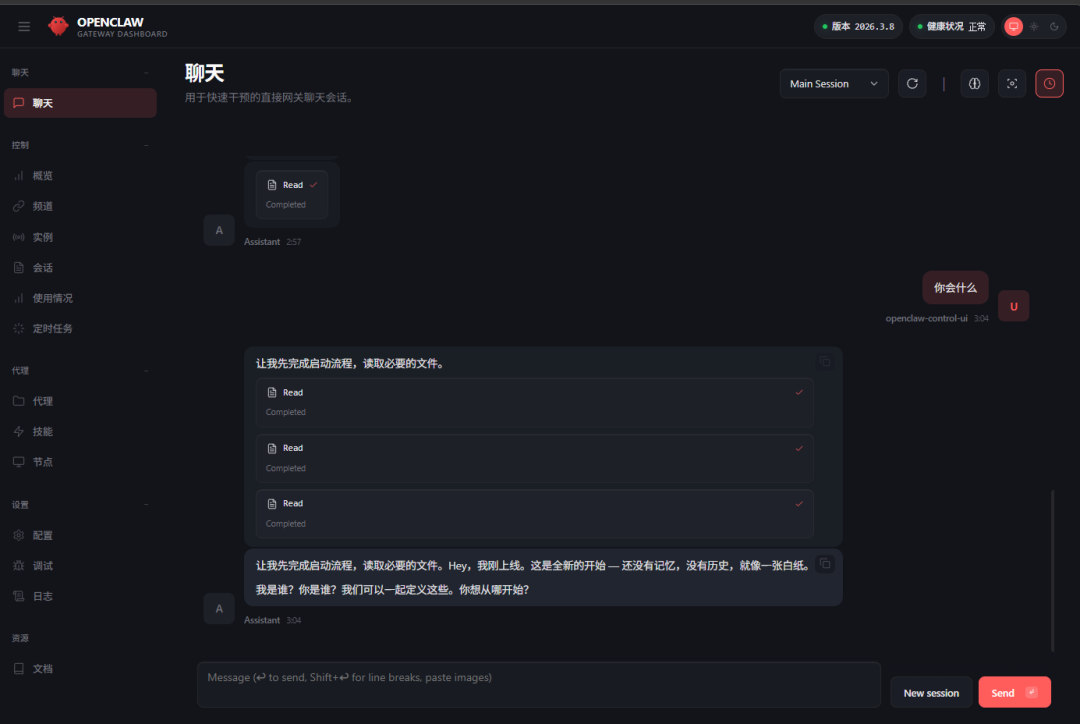Open the 日志 logs page
Viewport: 1080px width, 724px height.
(x=80, y=596)
